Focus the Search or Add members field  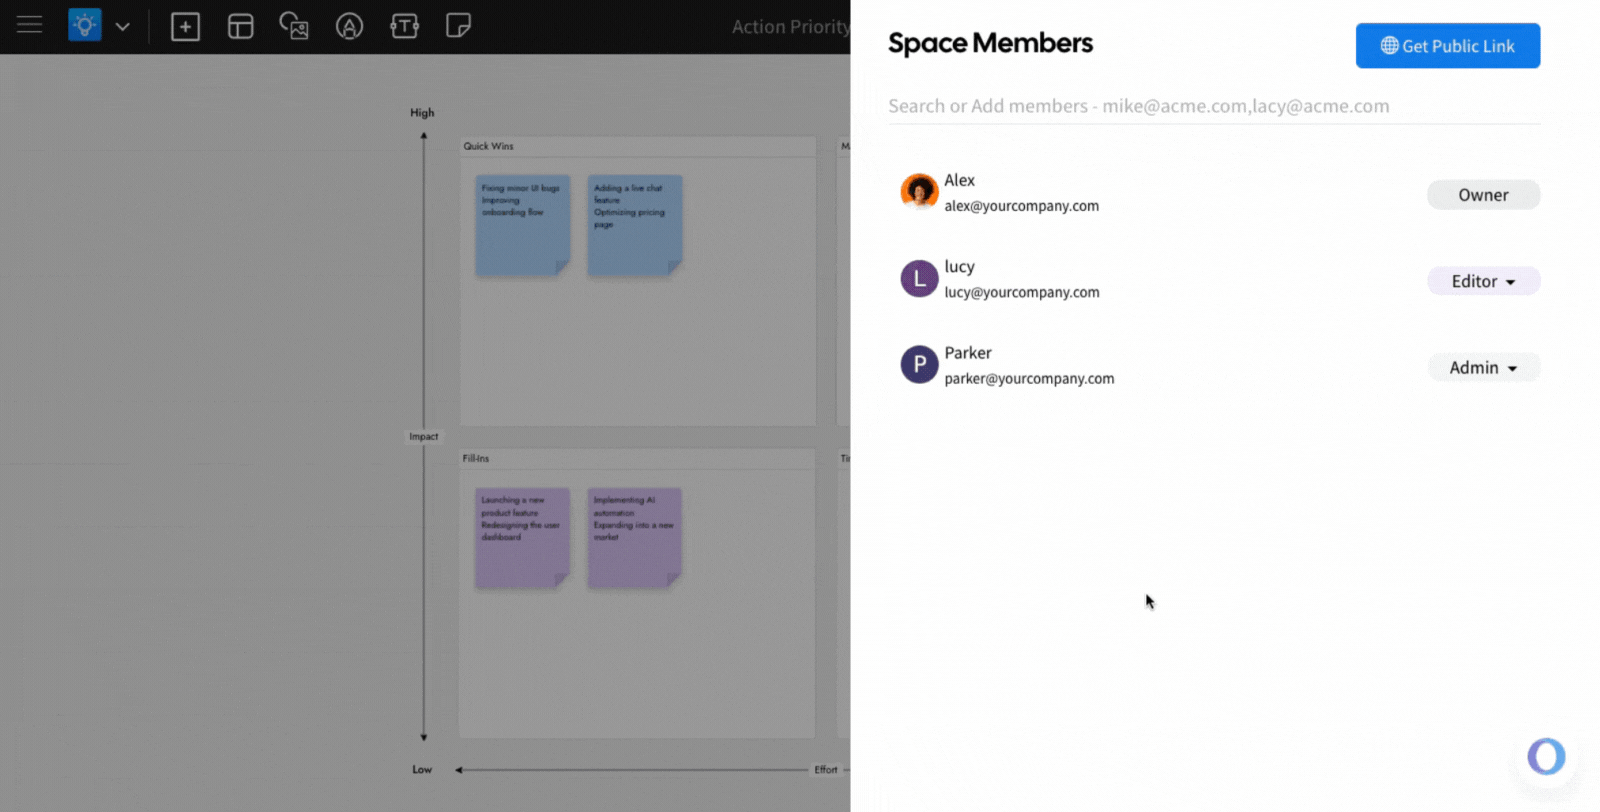(1214, 106)
